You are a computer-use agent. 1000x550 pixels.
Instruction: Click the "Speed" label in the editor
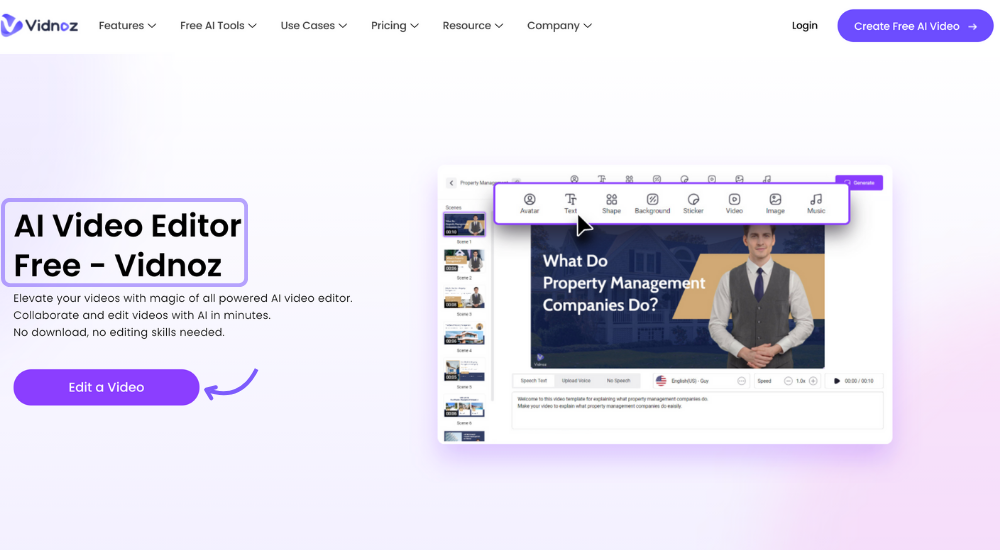click(x=764, y=381)
